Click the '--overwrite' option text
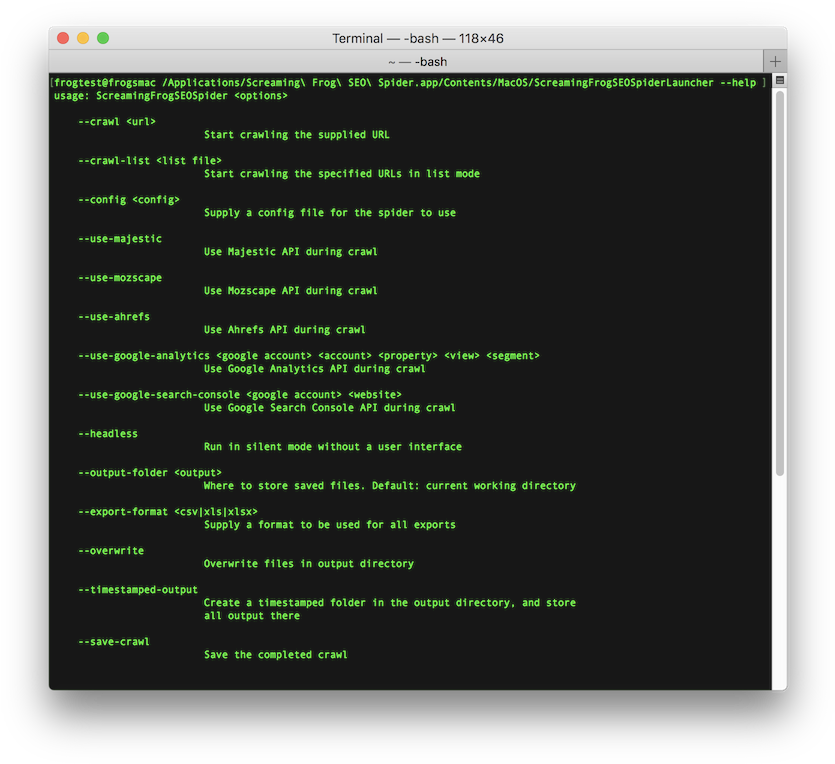This screenshot has width=835, height=764. pos(111,551)
